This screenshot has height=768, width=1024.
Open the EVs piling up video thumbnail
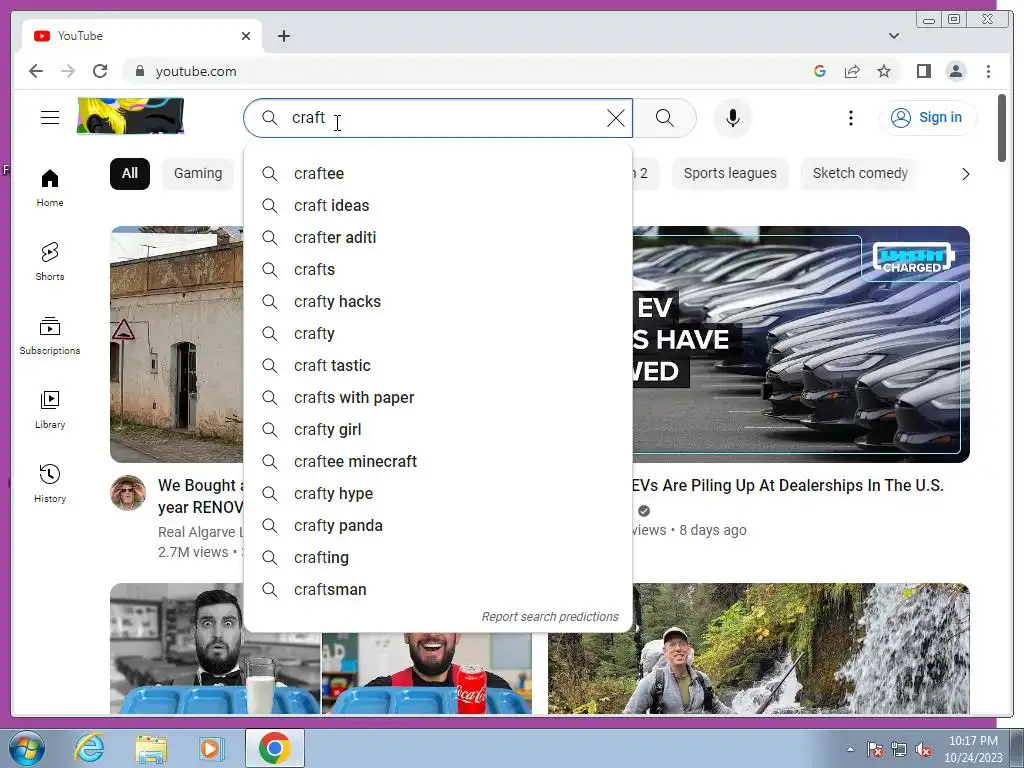[801, 344]
